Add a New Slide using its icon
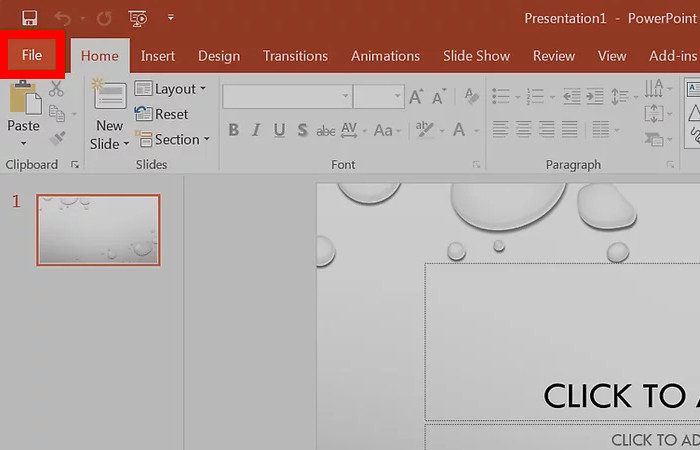This screenshot has height=450, width=700. 109,94
